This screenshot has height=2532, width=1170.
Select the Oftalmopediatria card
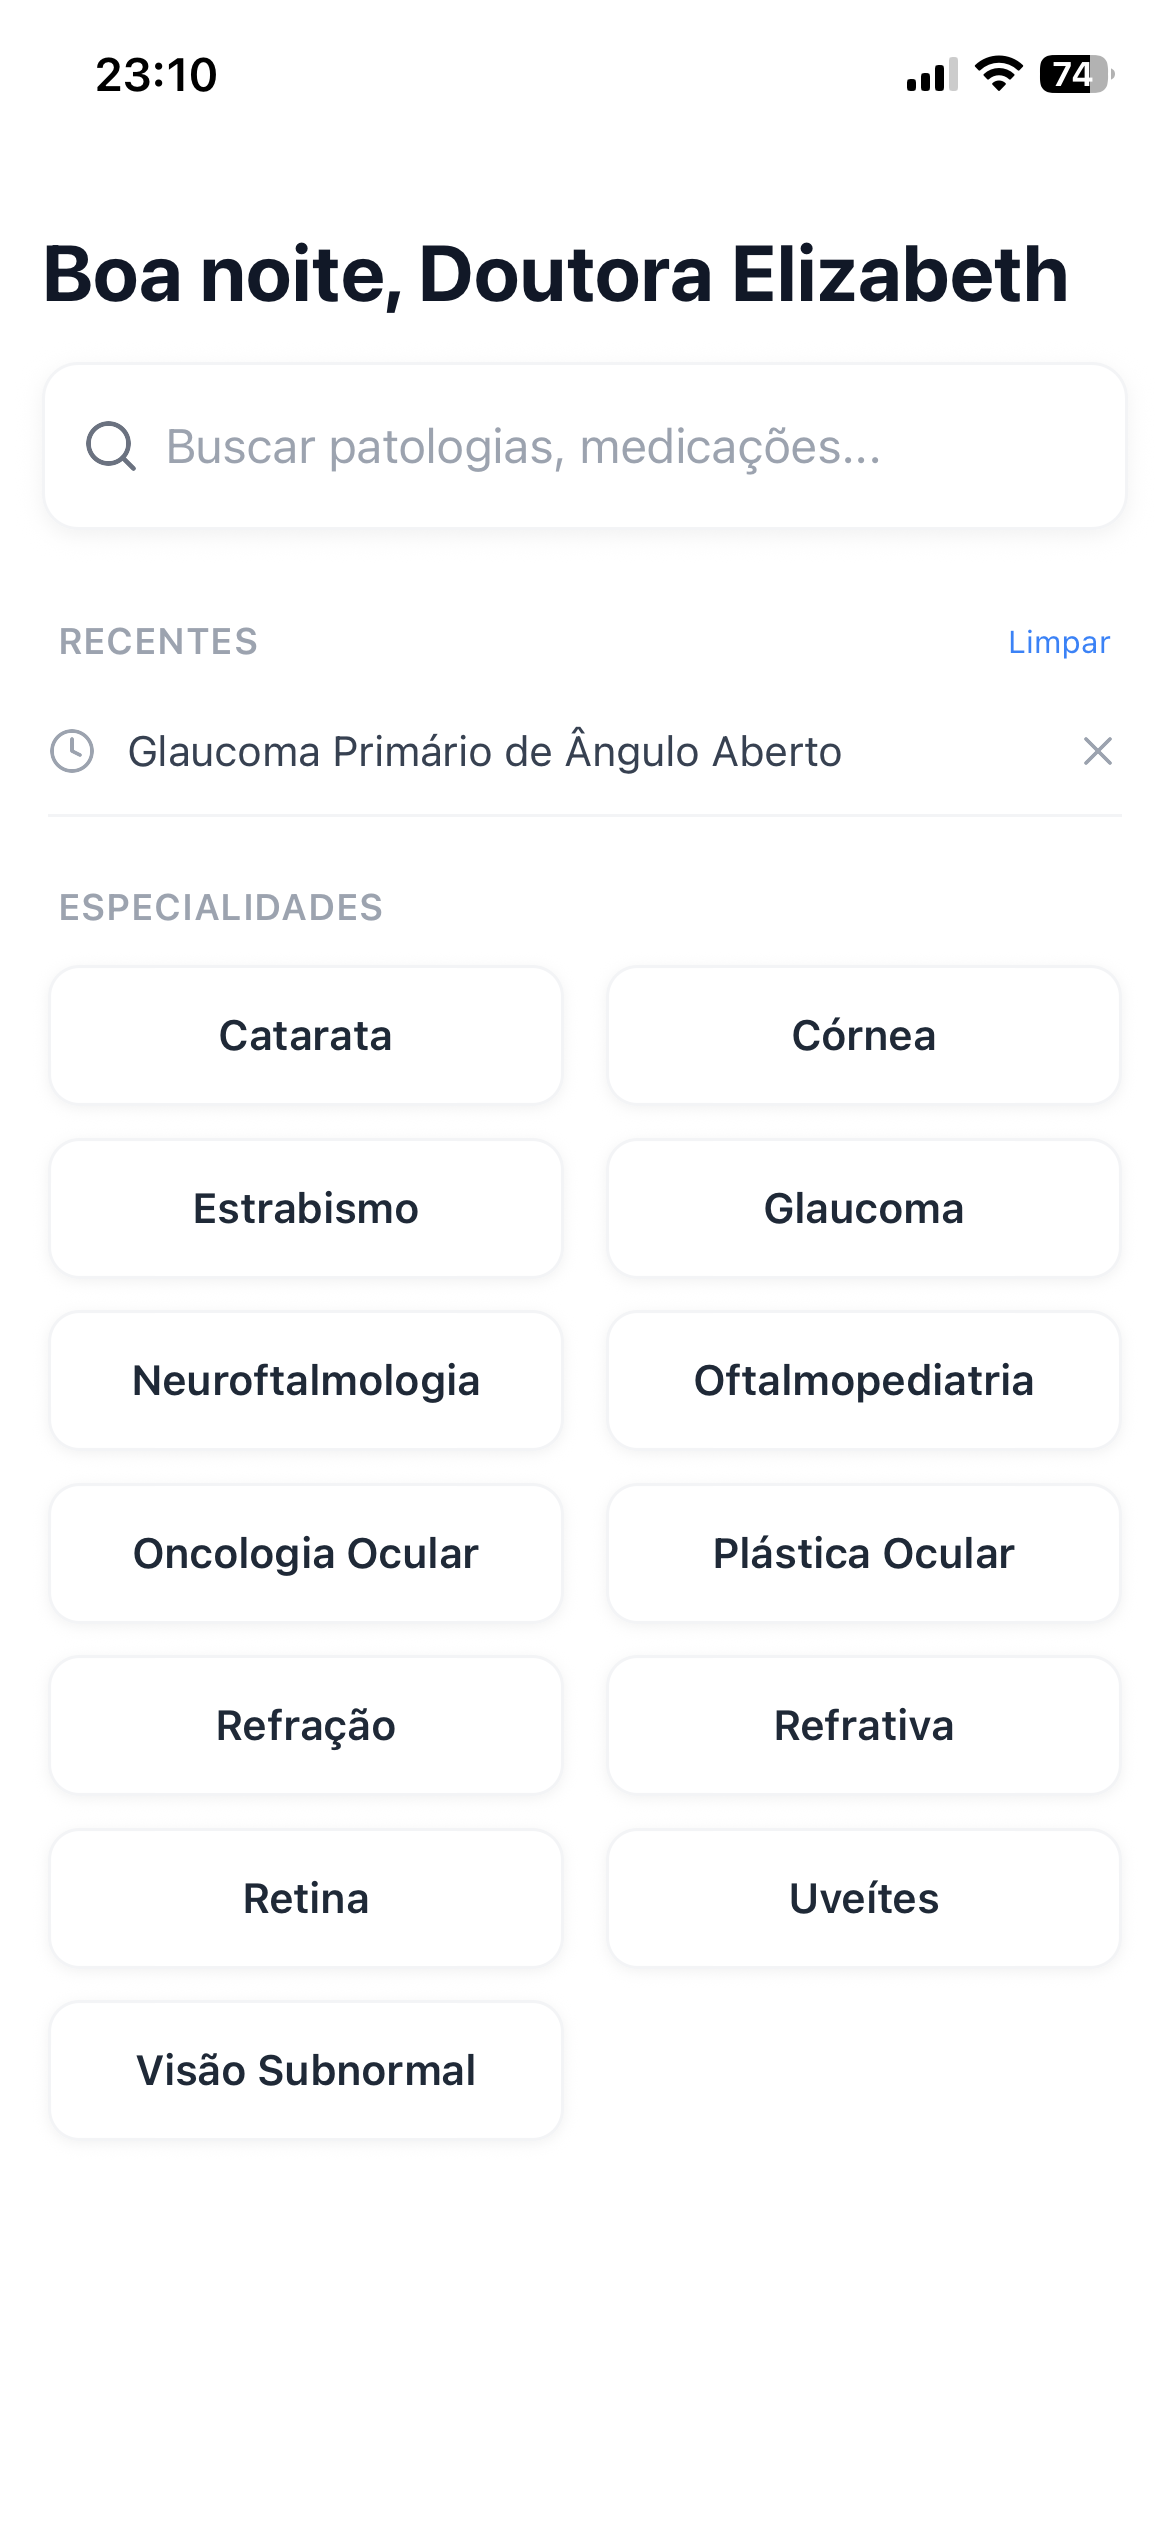tap(864, 1380)
